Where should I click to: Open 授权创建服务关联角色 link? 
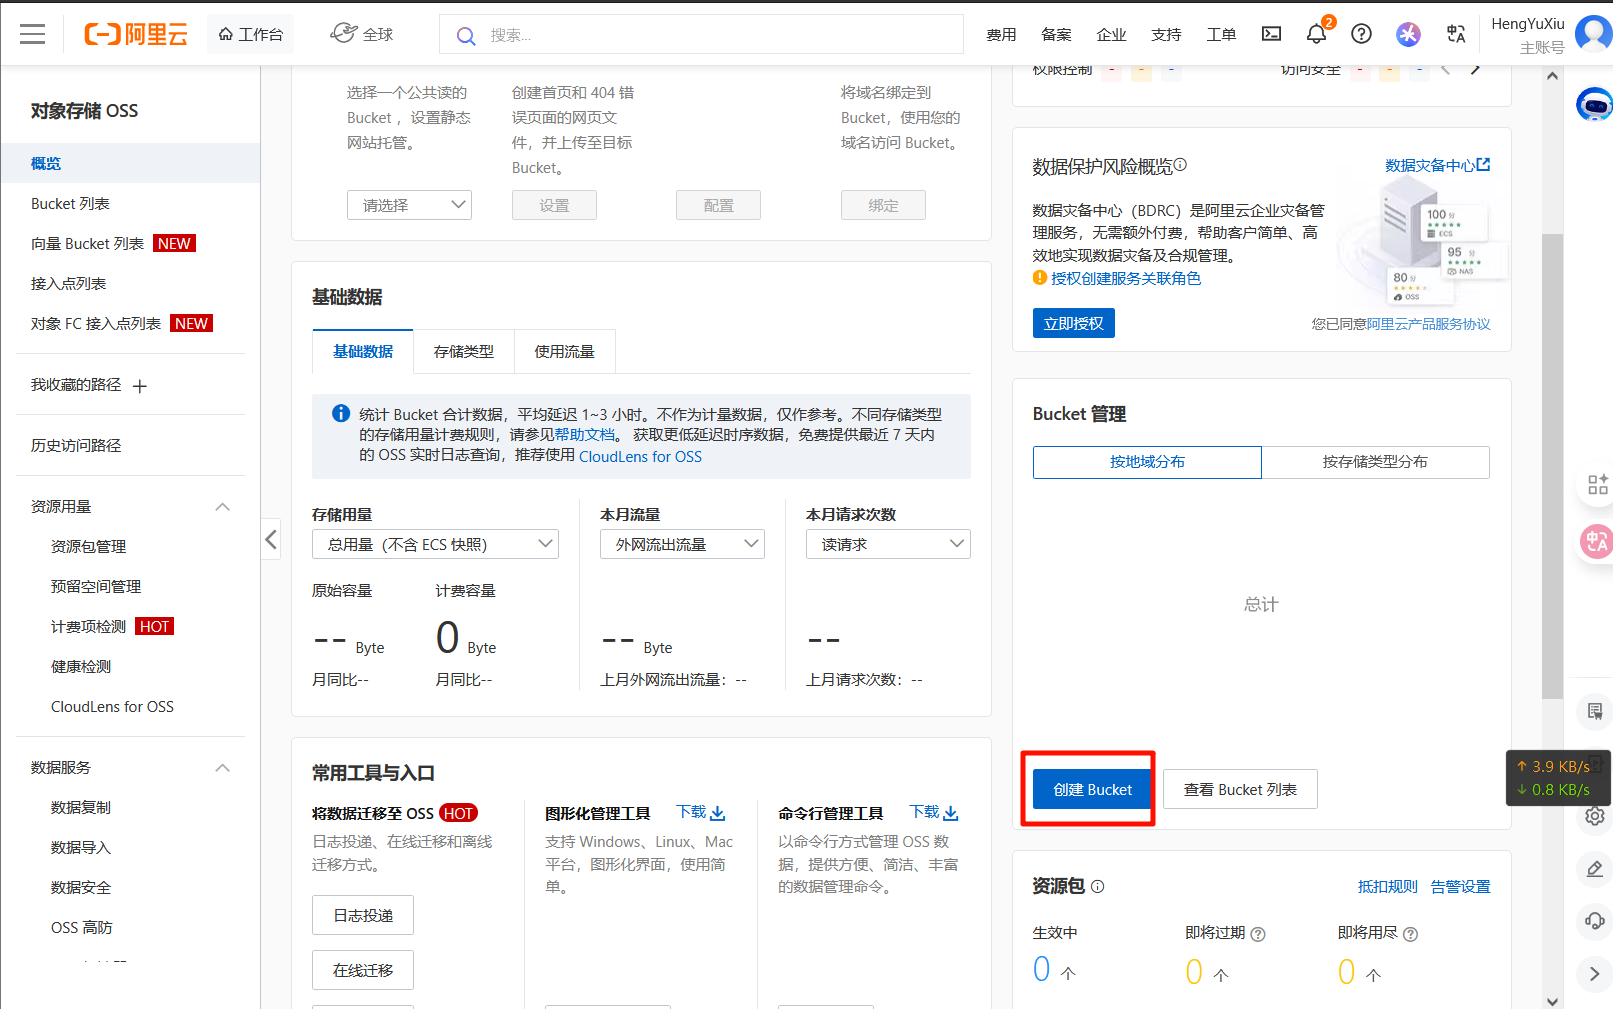(1125, 278)
